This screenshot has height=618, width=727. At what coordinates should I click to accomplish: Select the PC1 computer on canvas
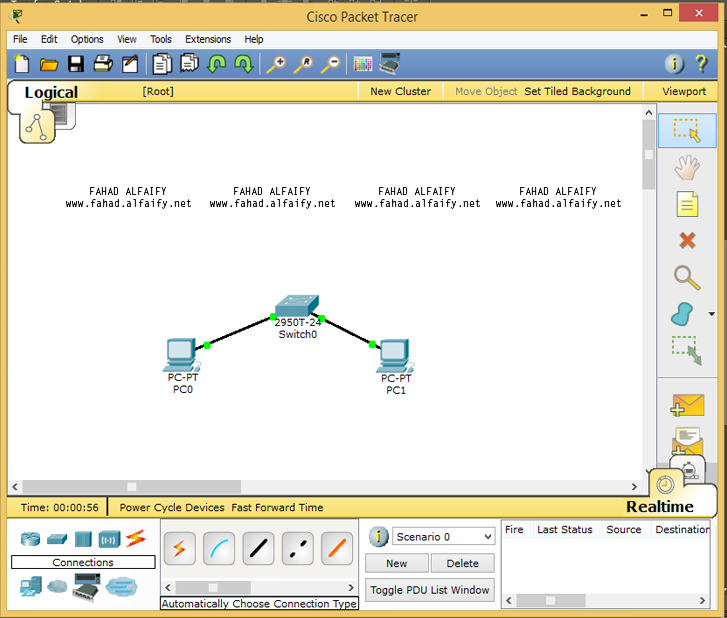(395, 356)
